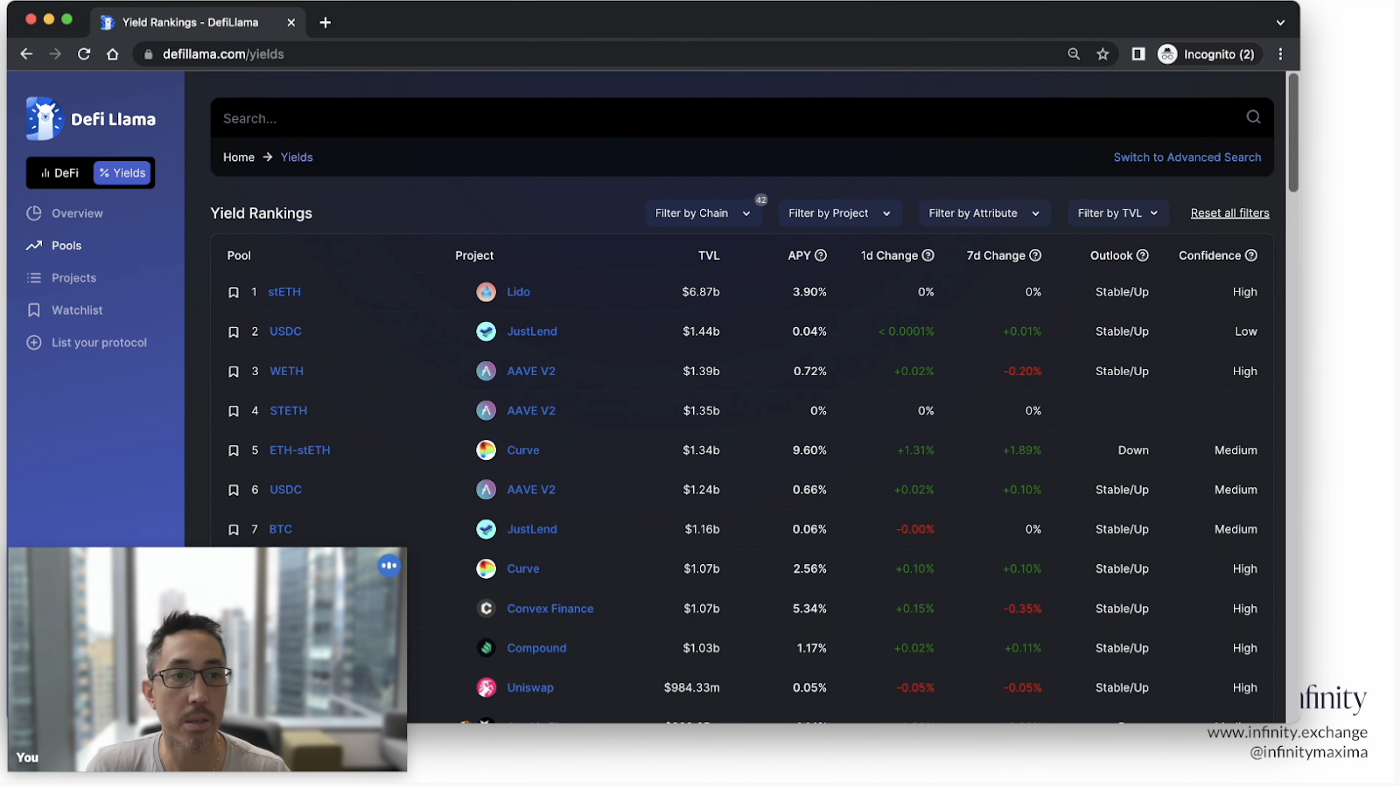
Task: Click the 1d Change help icon
Action: 928,256
